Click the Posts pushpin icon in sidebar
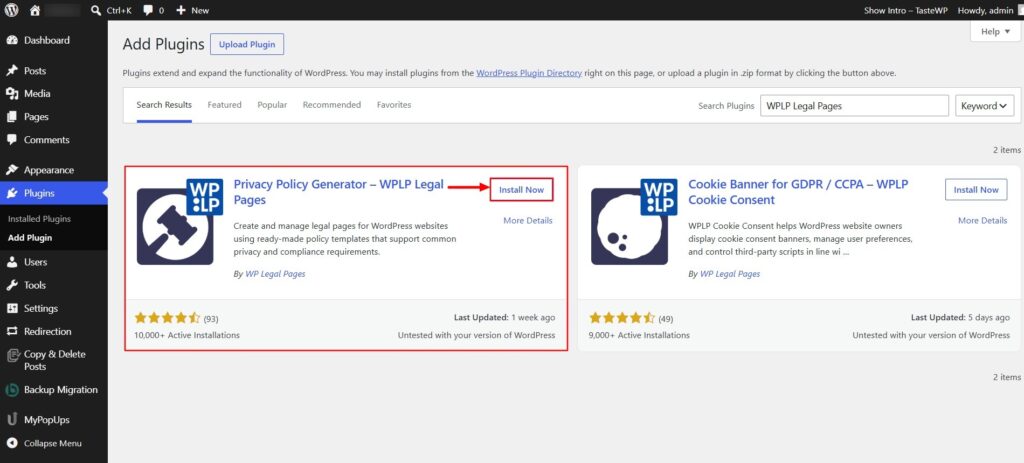 tap(12, 71)
